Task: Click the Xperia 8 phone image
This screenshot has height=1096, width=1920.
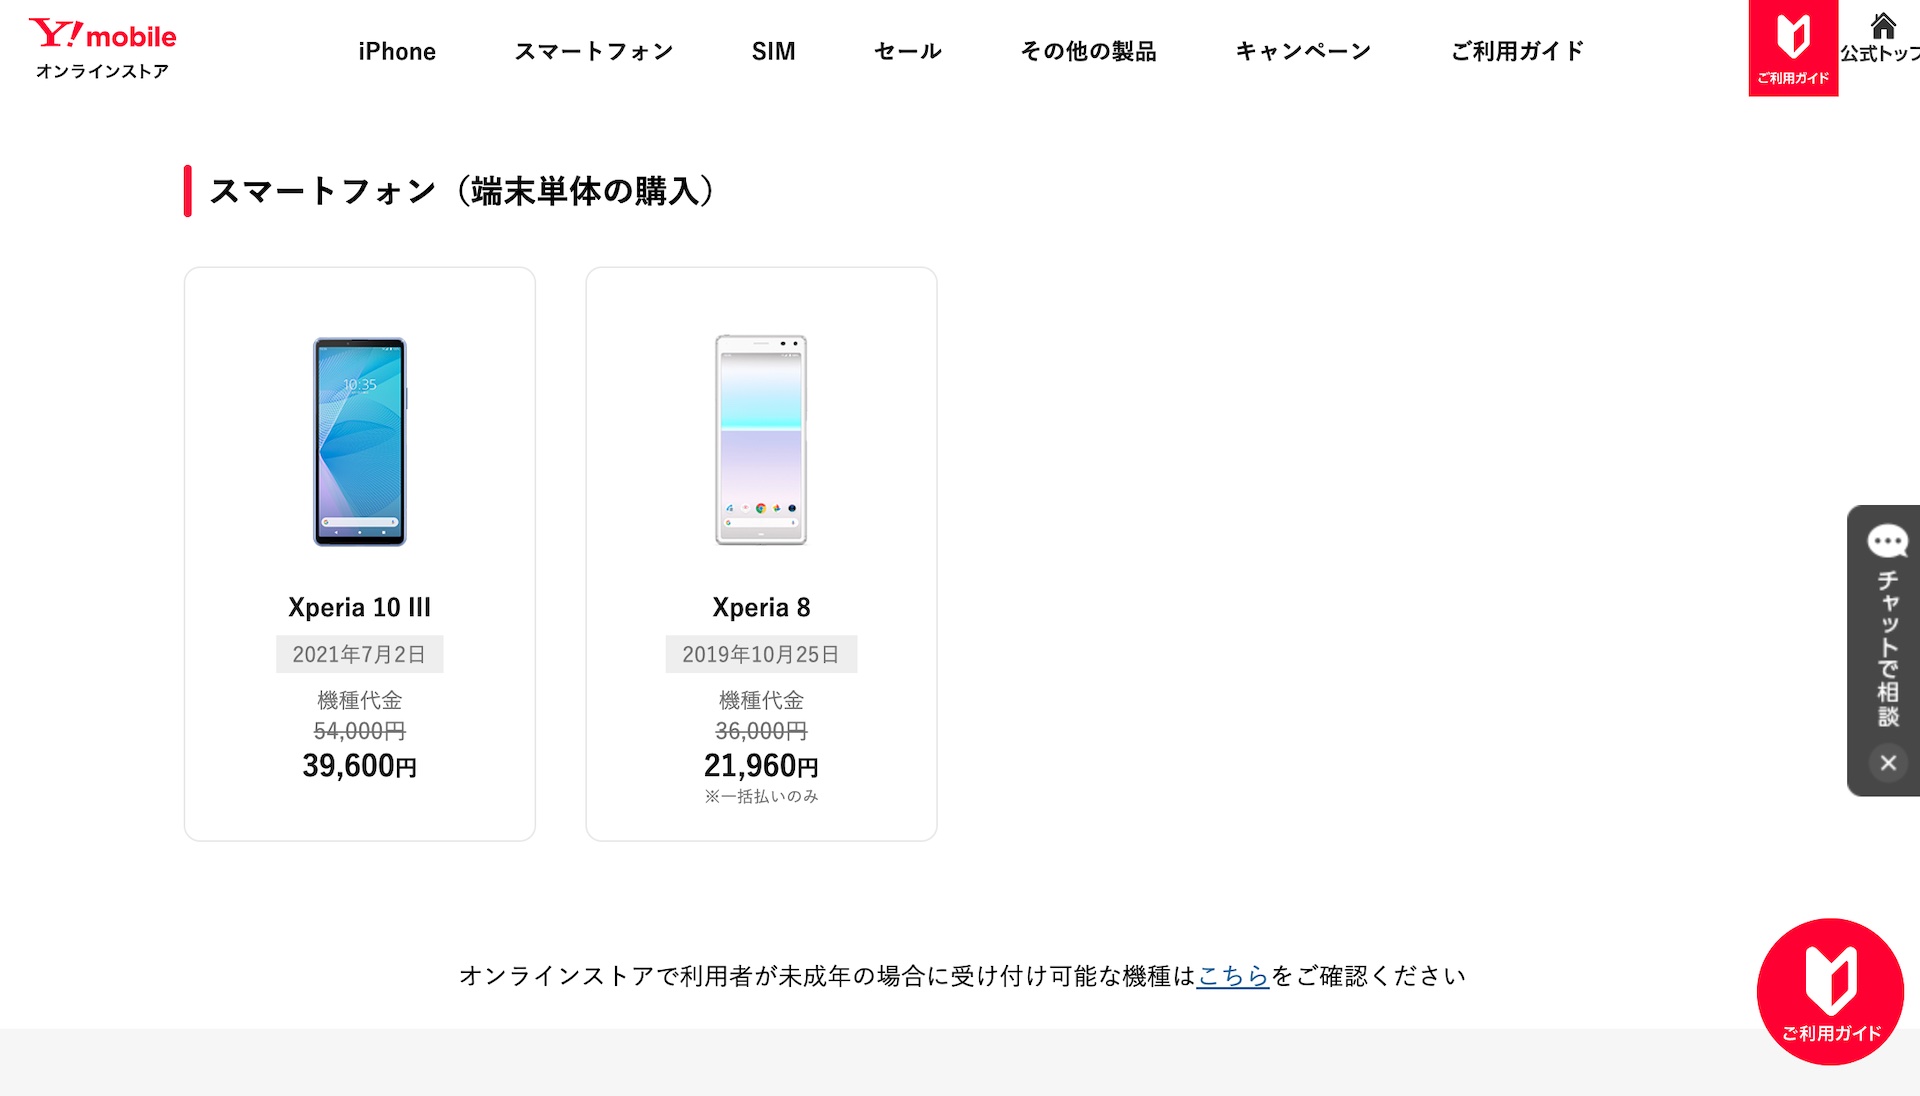Action: coord(761,440)
